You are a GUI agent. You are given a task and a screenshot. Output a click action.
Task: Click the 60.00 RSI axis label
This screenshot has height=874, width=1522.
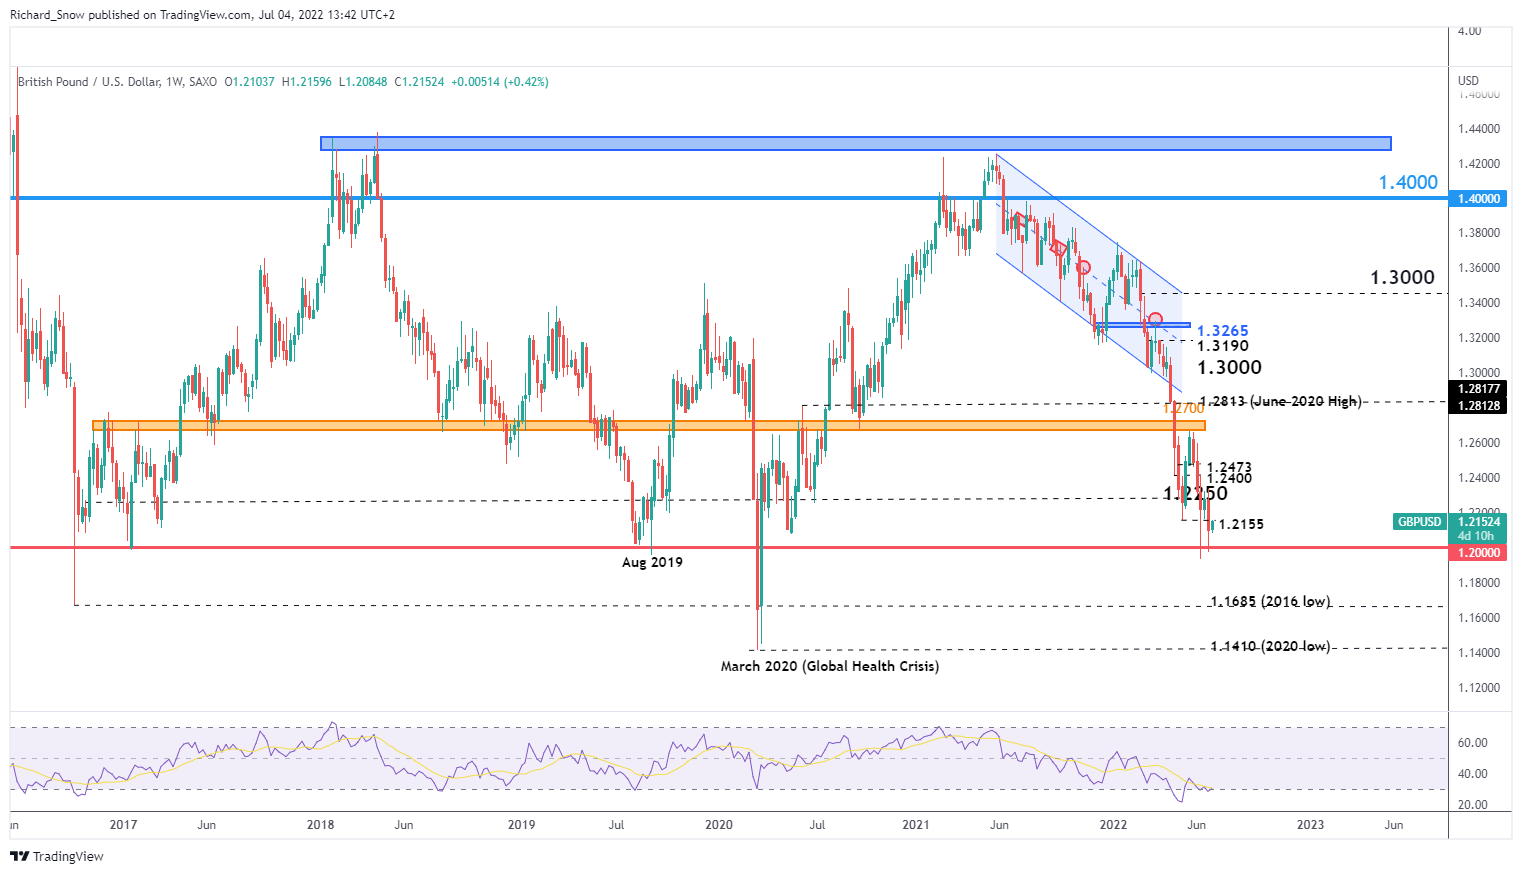(1472, 742)
